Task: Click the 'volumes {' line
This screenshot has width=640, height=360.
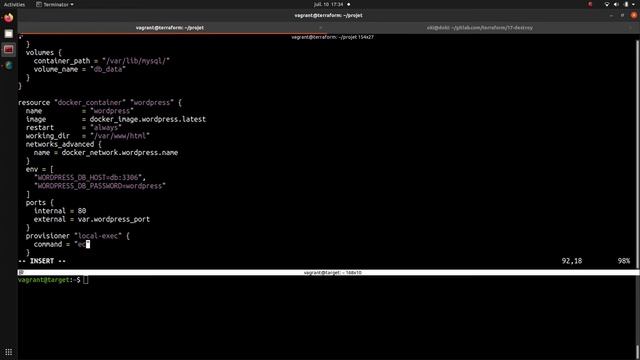Action: 44,53
